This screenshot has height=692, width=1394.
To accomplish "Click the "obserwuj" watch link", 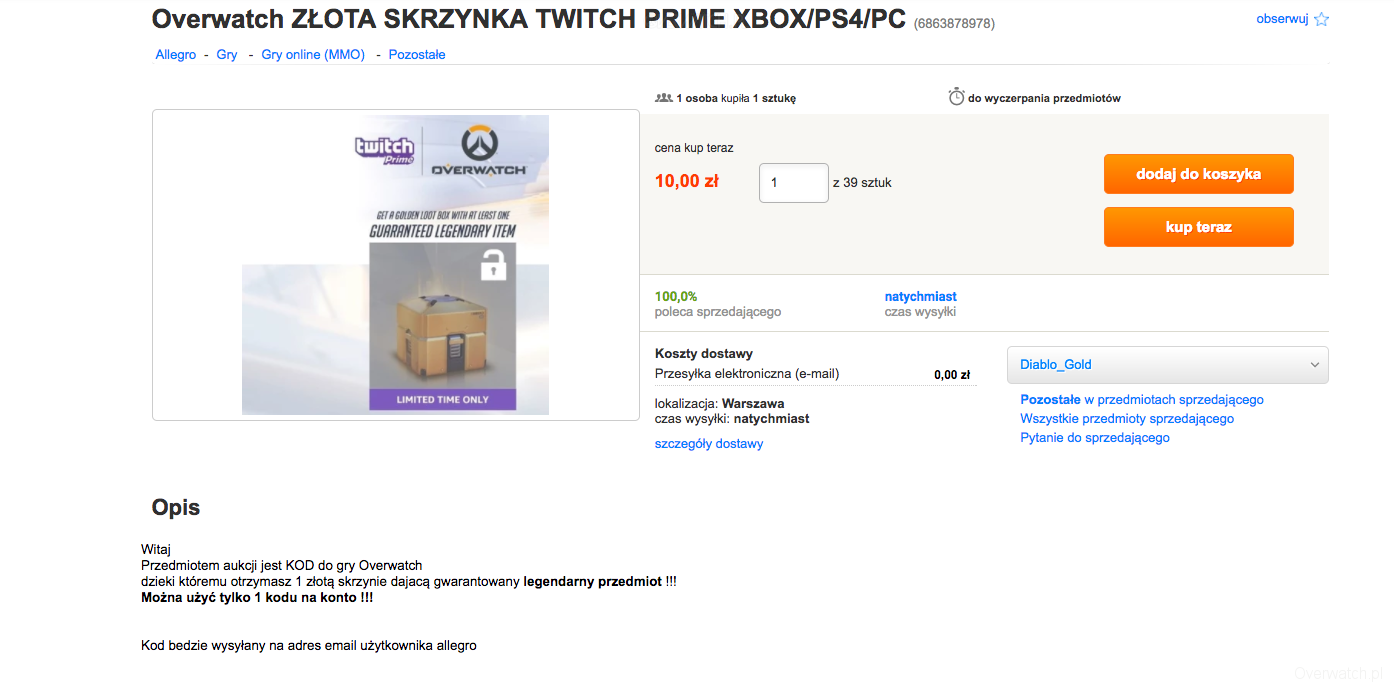I will point(1282,19).
